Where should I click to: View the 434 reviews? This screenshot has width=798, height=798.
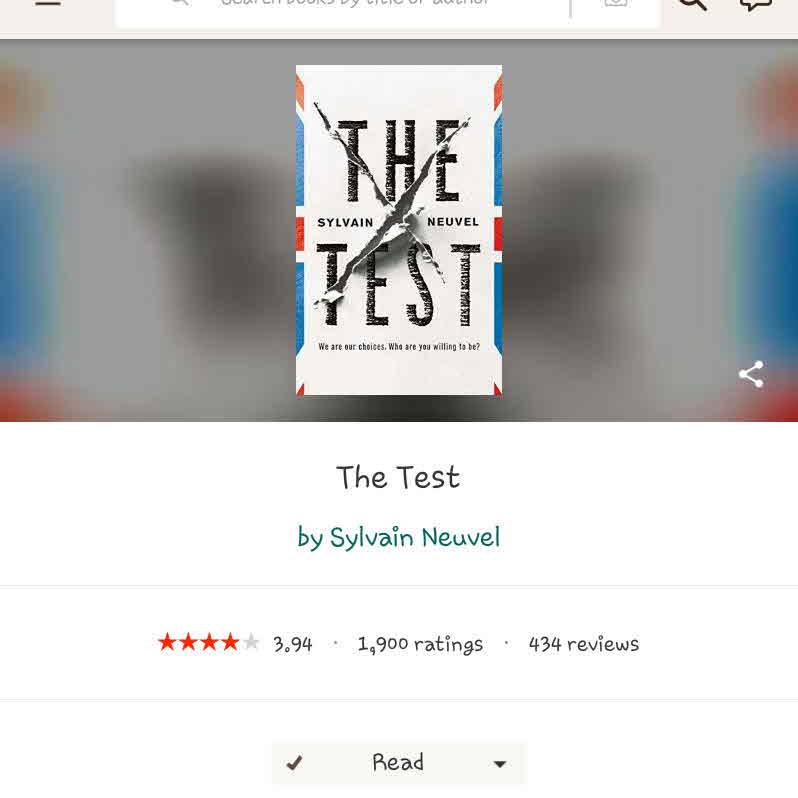[584, 644]
